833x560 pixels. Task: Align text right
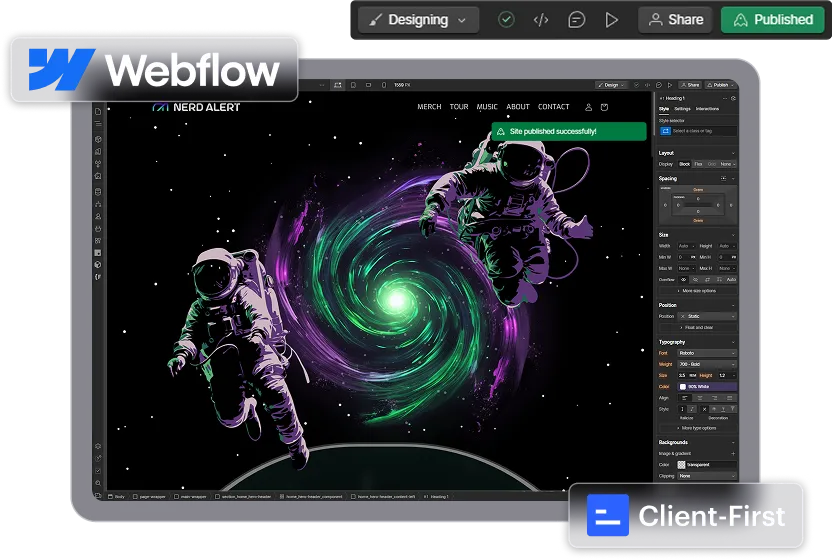tap(715, 398)
